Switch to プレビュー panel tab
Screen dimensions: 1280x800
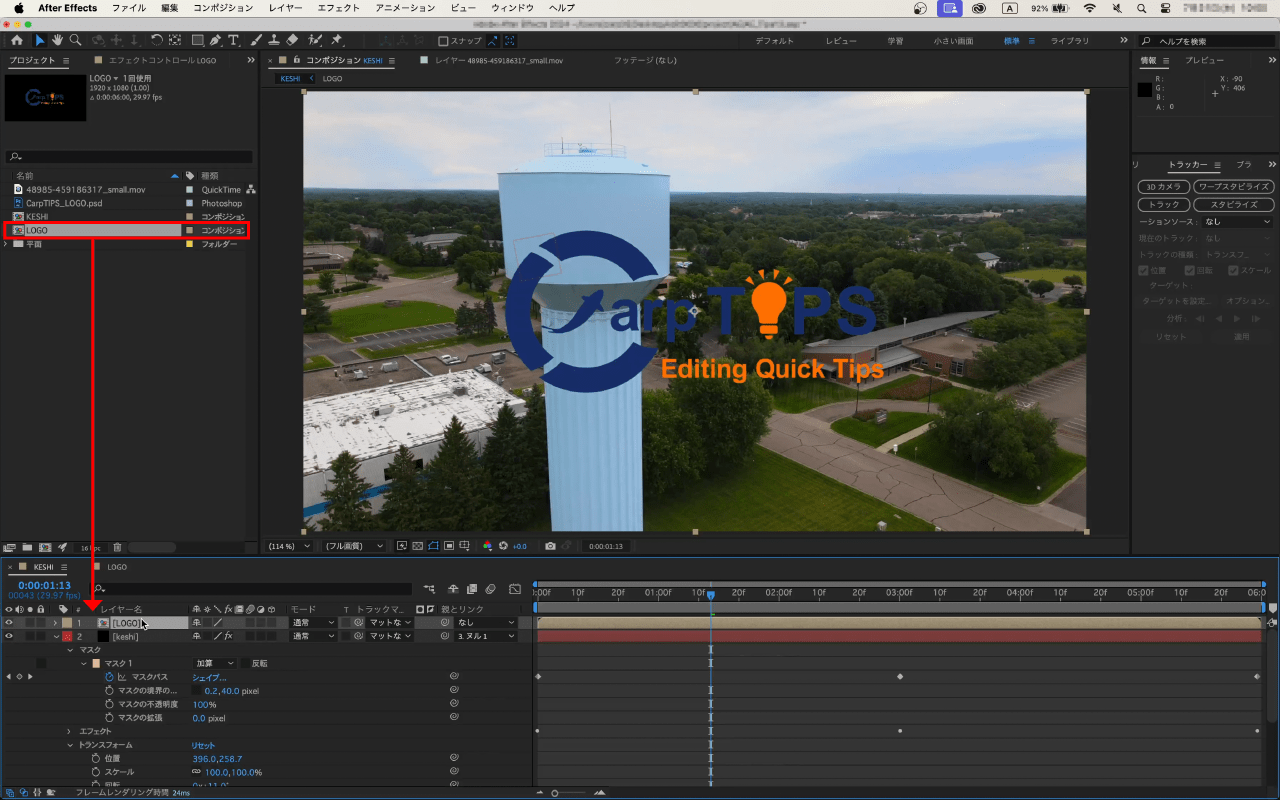point(1204,61)
